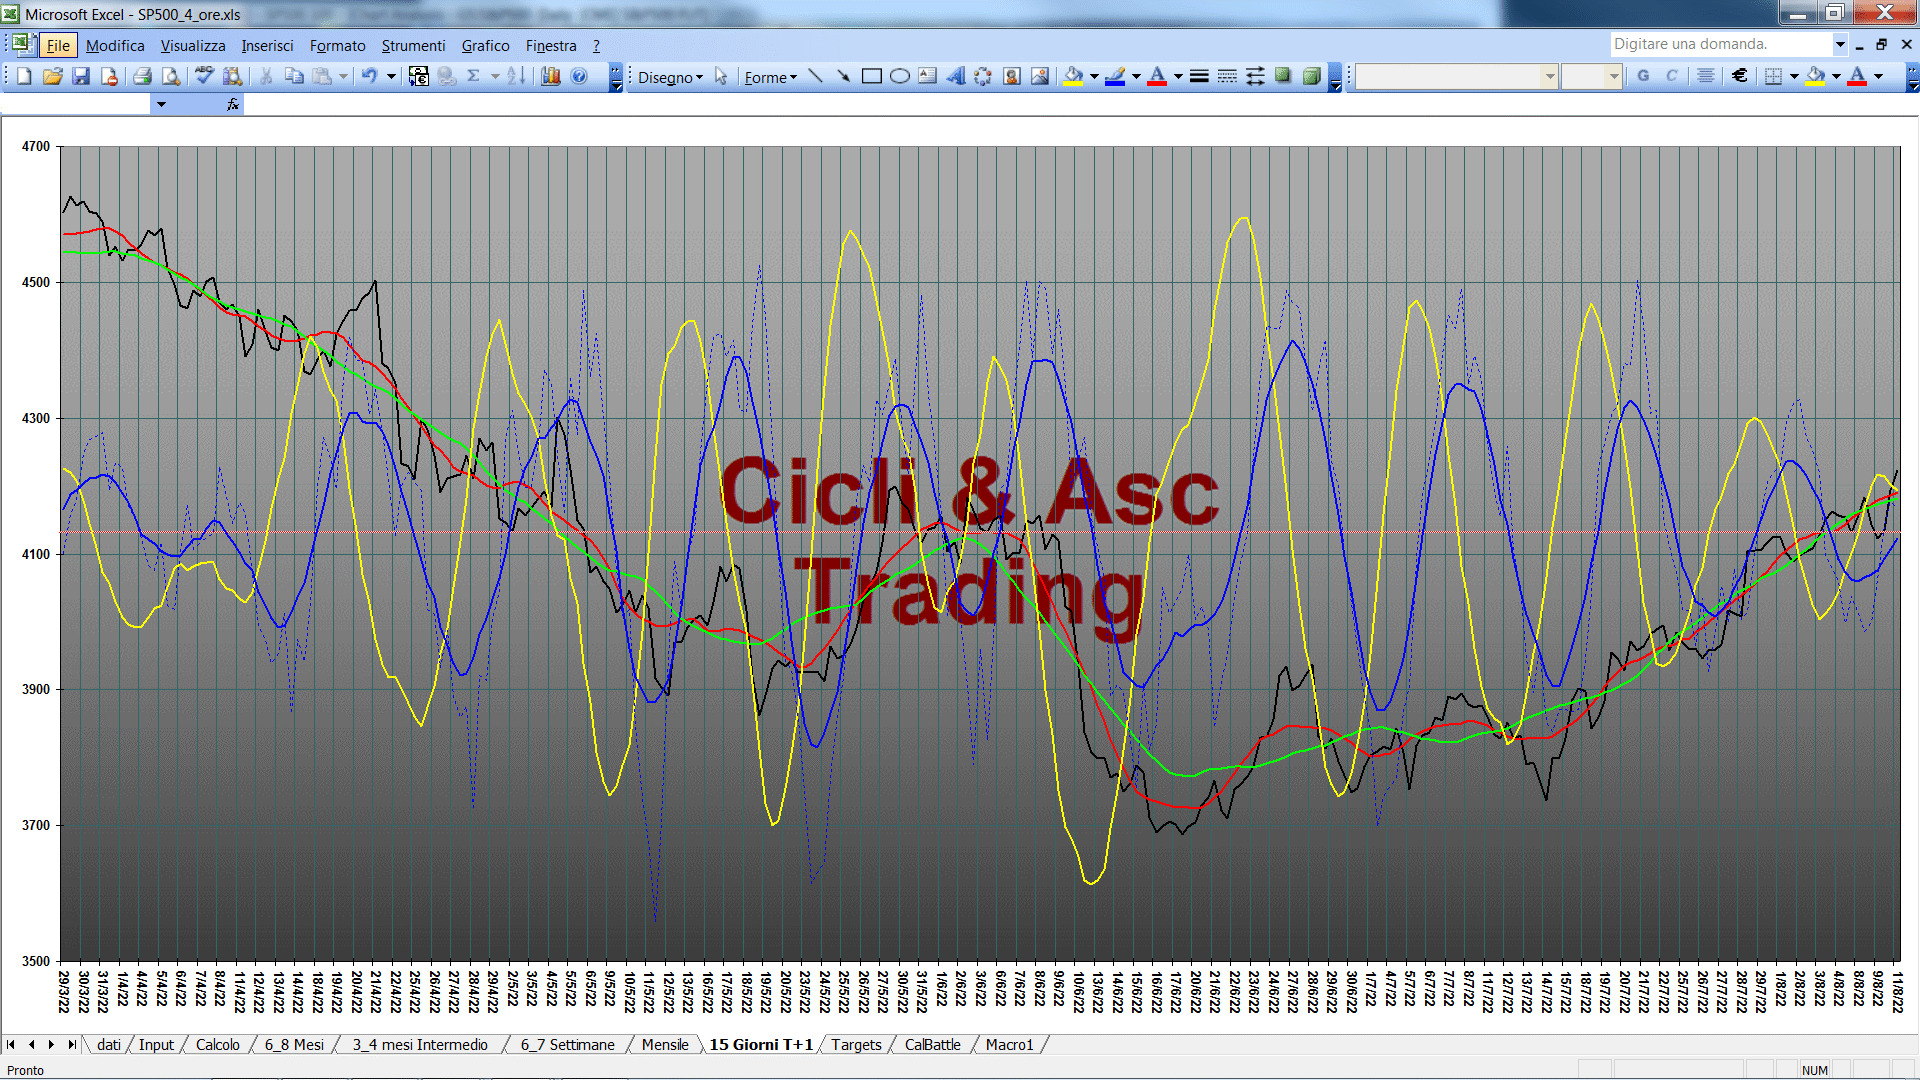Switch to the Mensile sheet tab

point(665,1044)
